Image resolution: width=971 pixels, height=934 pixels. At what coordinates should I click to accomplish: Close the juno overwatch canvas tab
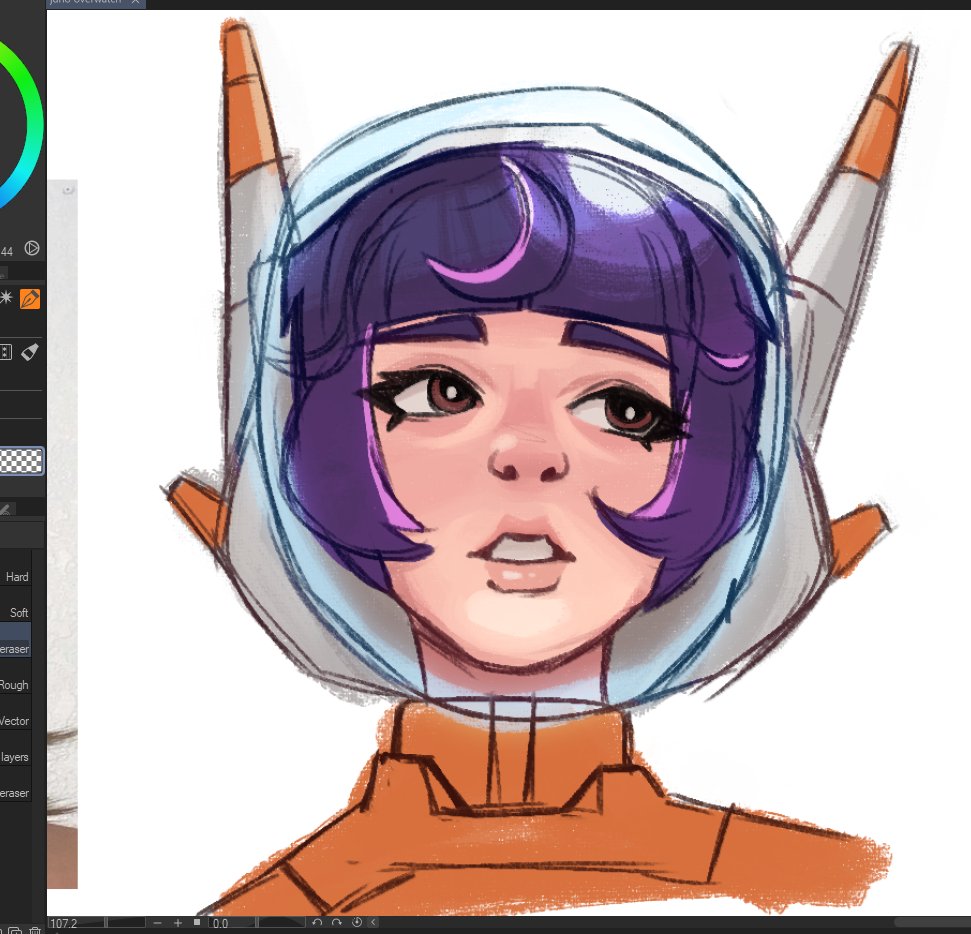pyautogui.click(x=135, y=2)
